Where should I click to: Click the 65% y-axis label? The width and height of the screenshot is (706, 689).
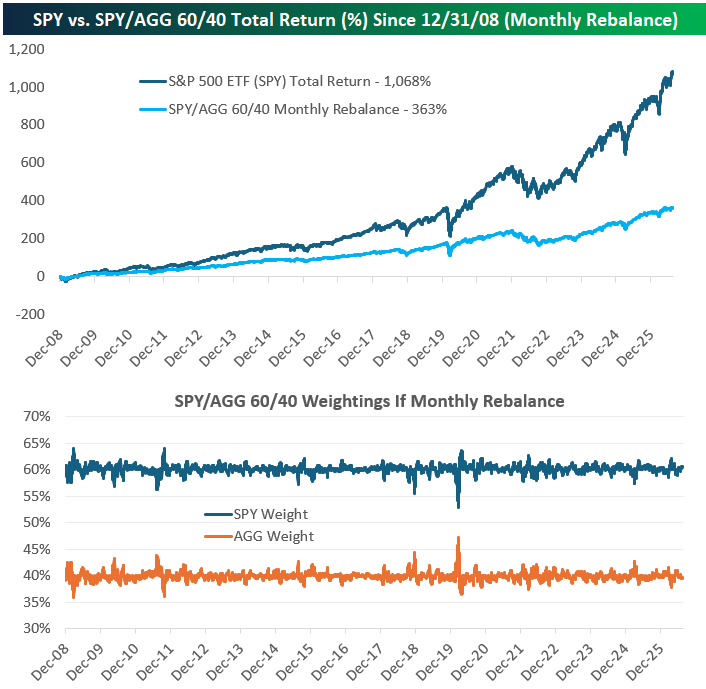click(36, 443)
